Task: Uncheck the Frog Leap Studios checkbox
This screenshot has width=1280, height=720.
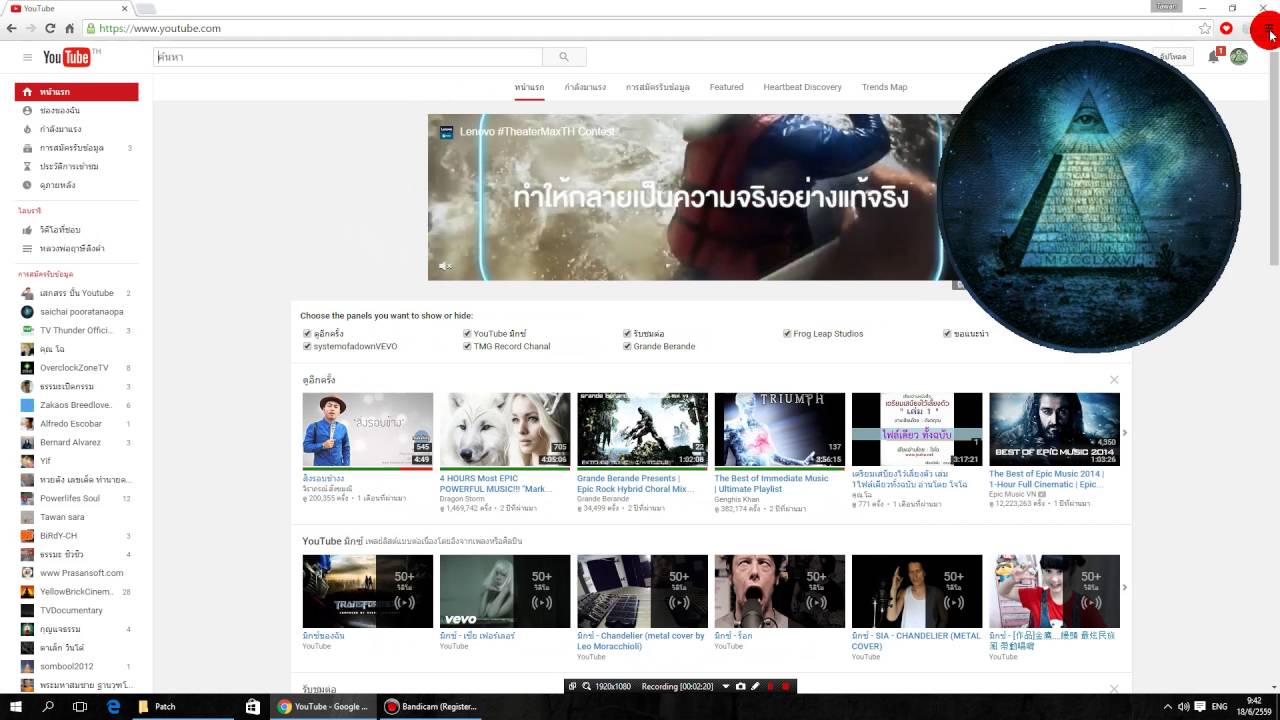Action: 787,334
